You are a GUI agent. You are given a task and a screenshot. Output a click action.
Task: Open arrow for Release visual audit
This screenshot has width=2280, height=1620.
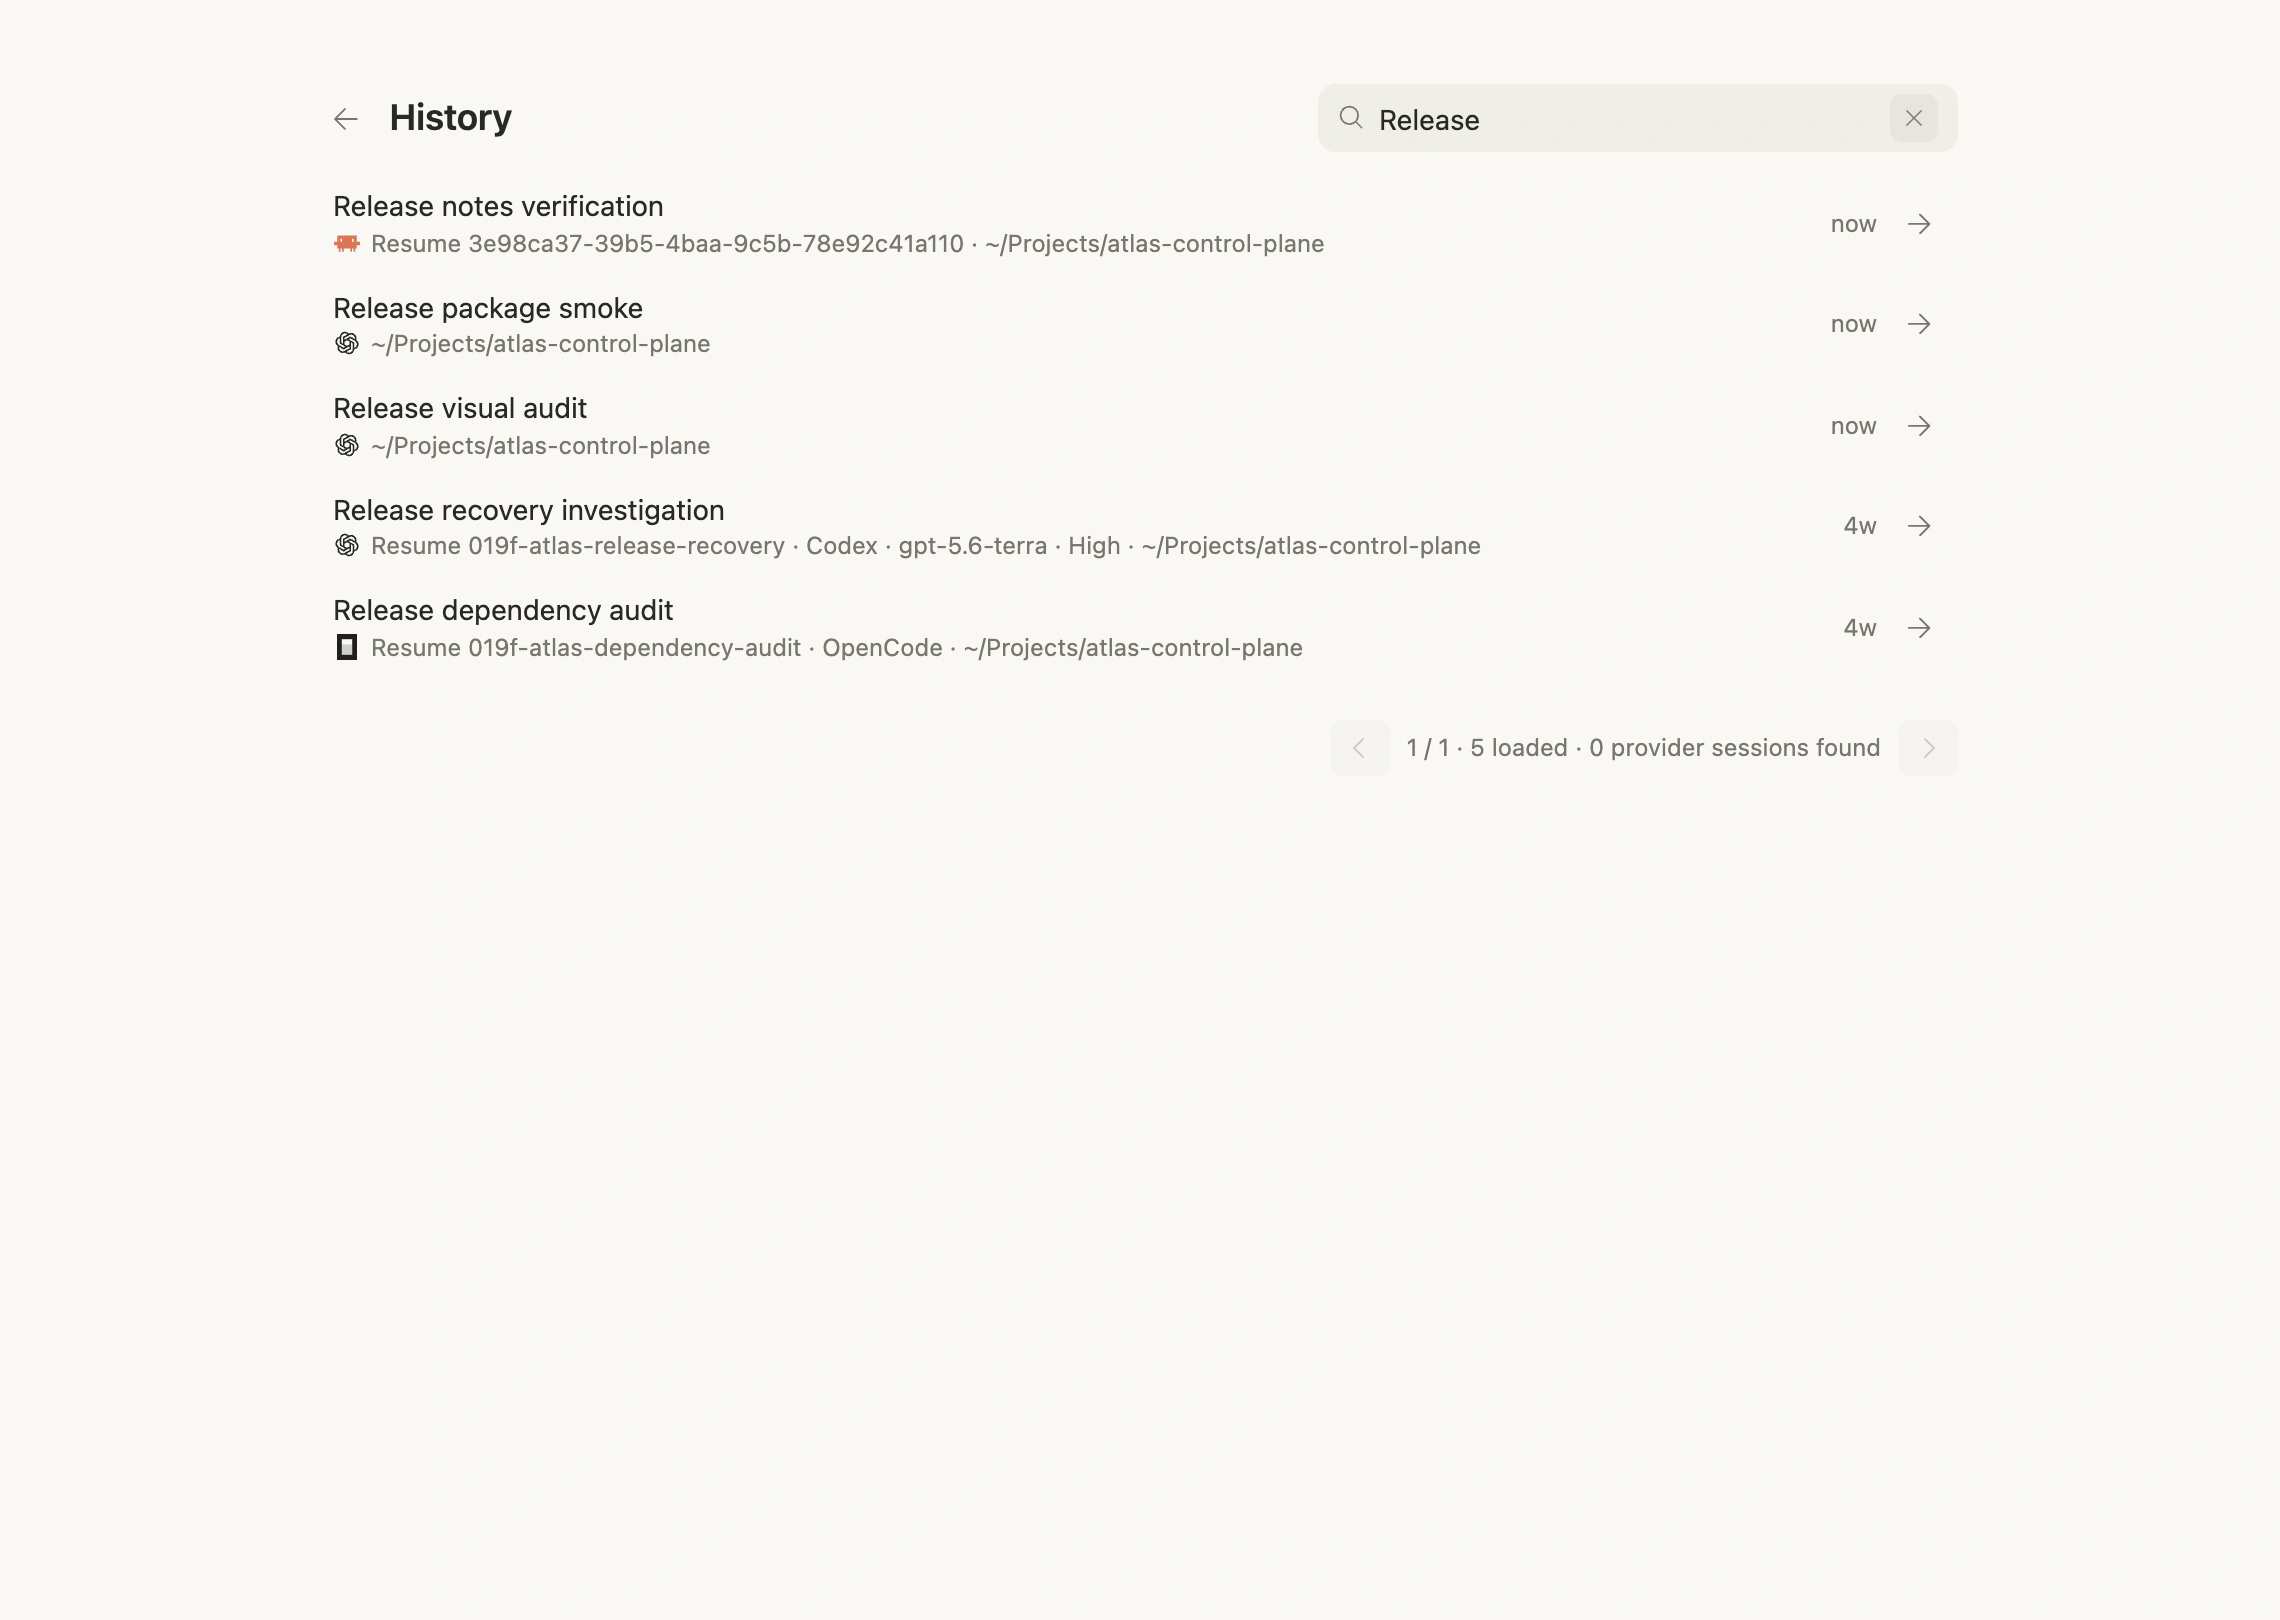point(1919,426)
